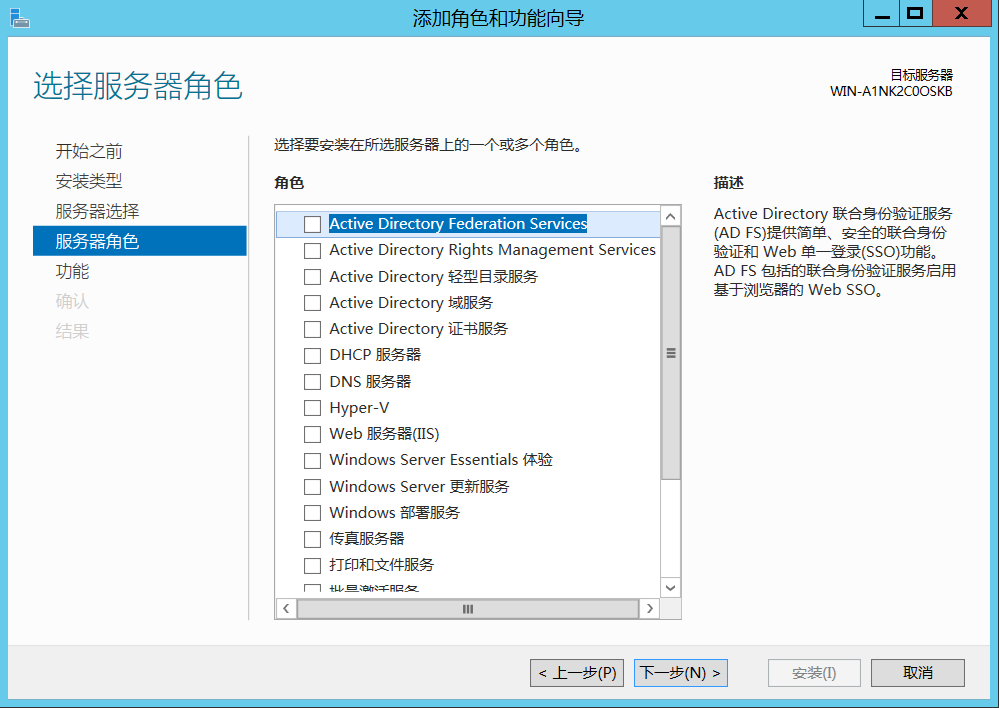The image size is (999, 708).
Task: Check the 传真服务器 checkbox
Action: click(x=312, y=539)
